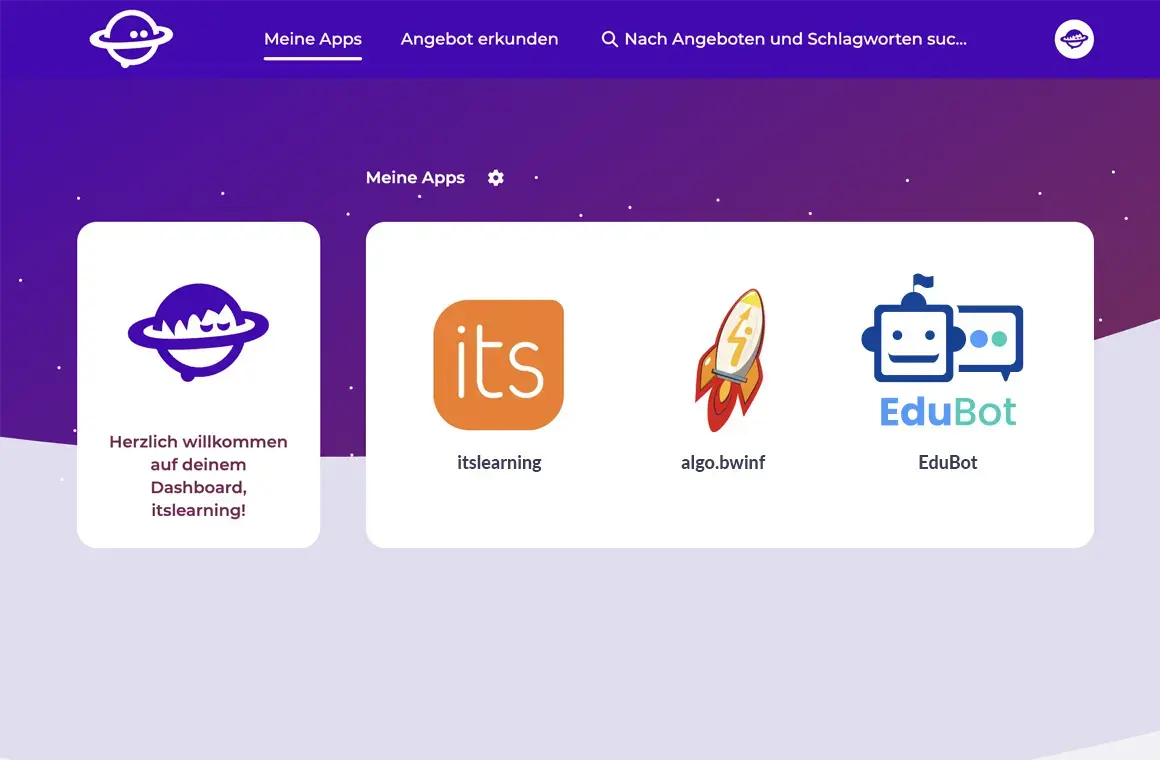Click the orange its logo tile

click(498, 364)
